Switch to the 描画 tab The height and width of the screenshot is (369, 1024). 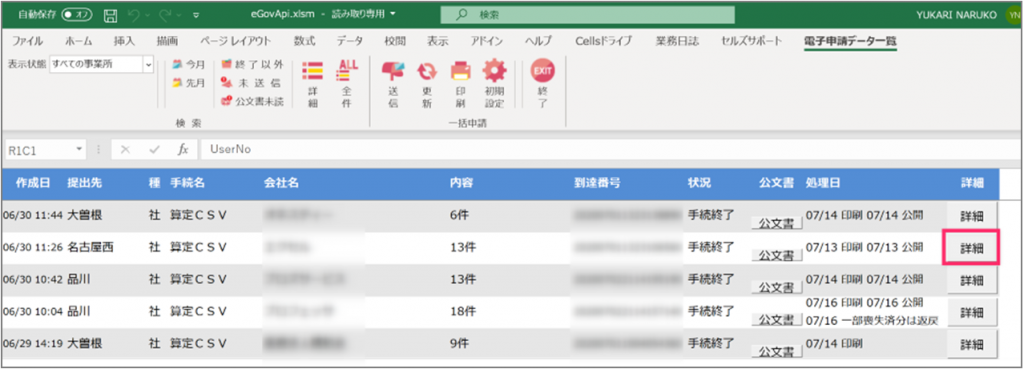pyautogui.click(x=167, y=41)
